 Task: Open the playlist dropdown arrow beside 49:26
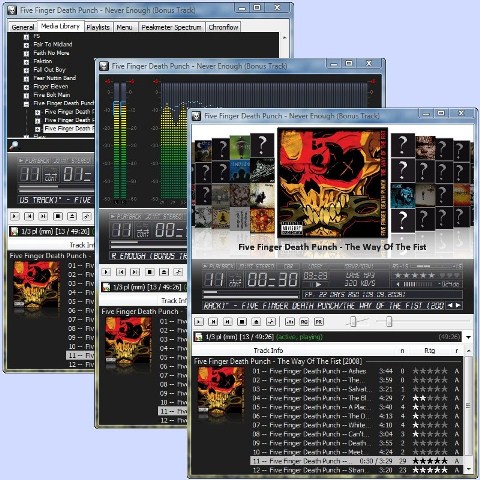[468, 337]
